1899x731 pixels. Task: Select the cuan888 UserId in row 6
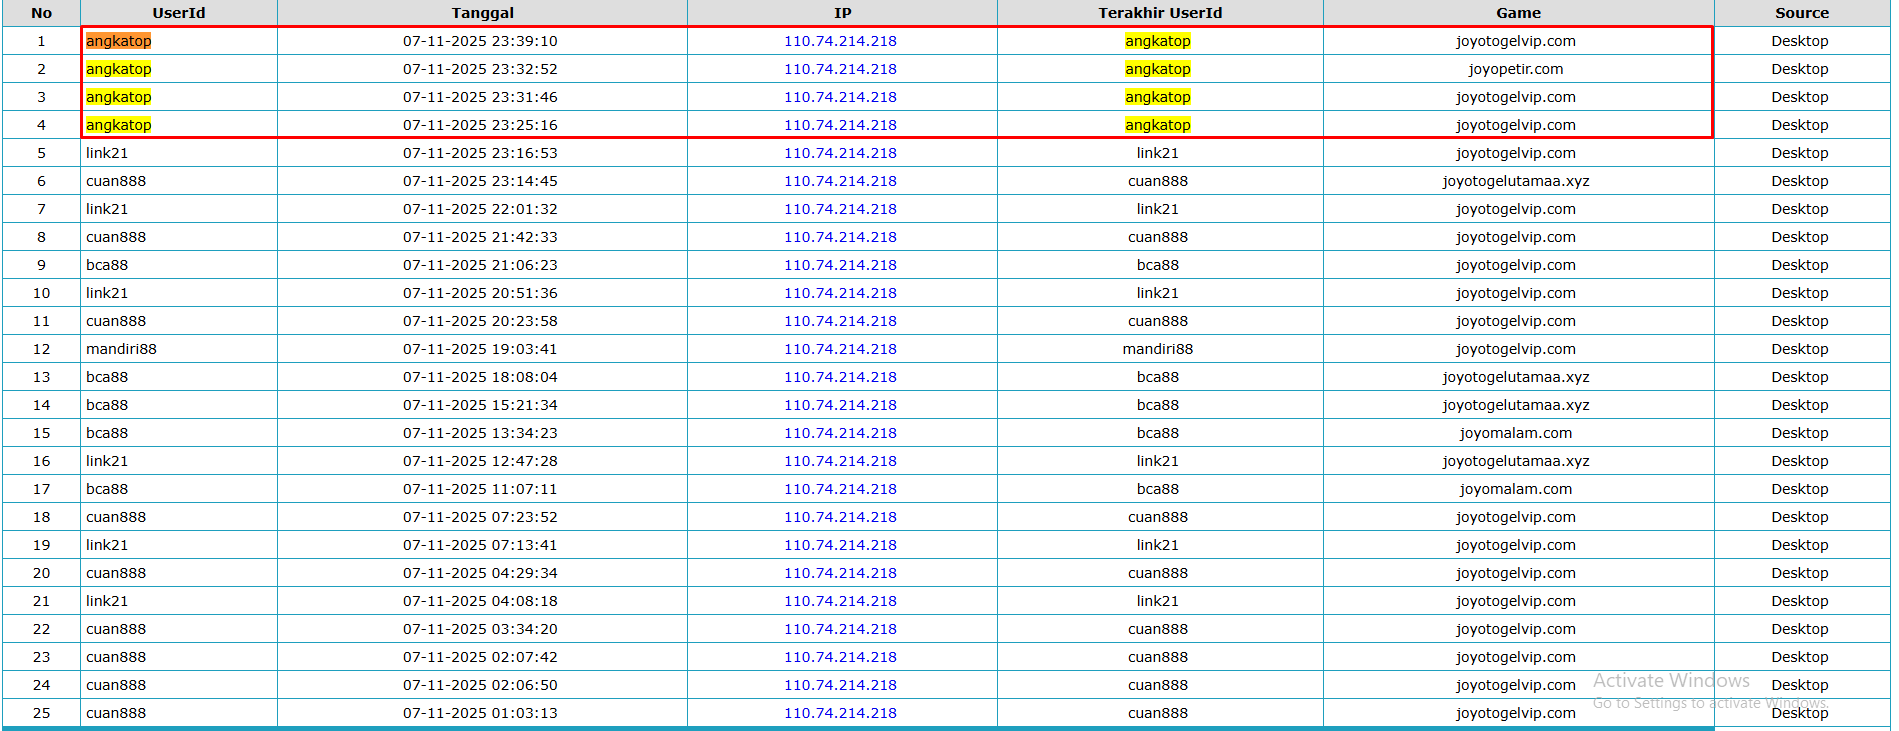(116, 181)
